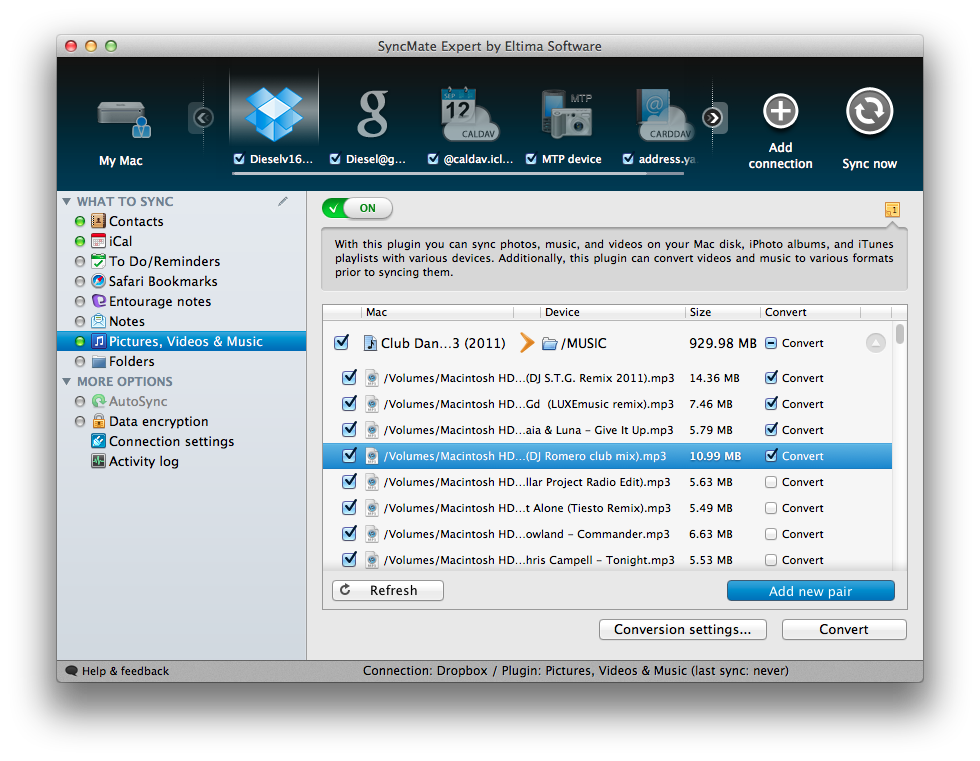The image size is (980, 761).
Task: Toggle the plugin ON switch off
Action: click(357, 208)
